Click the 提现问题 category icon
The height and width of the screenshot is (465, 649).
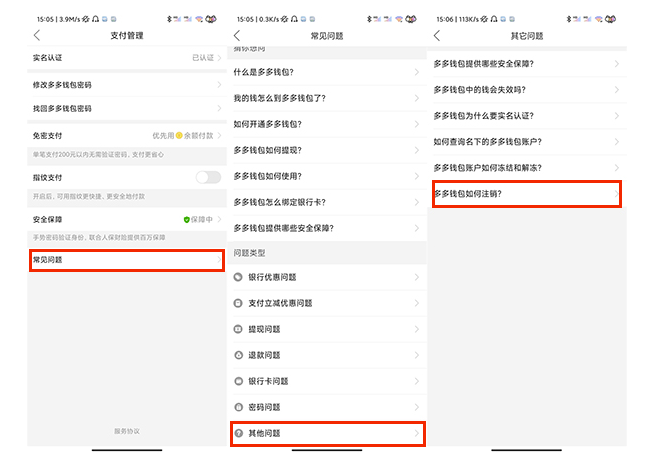(x=238, y=330)
